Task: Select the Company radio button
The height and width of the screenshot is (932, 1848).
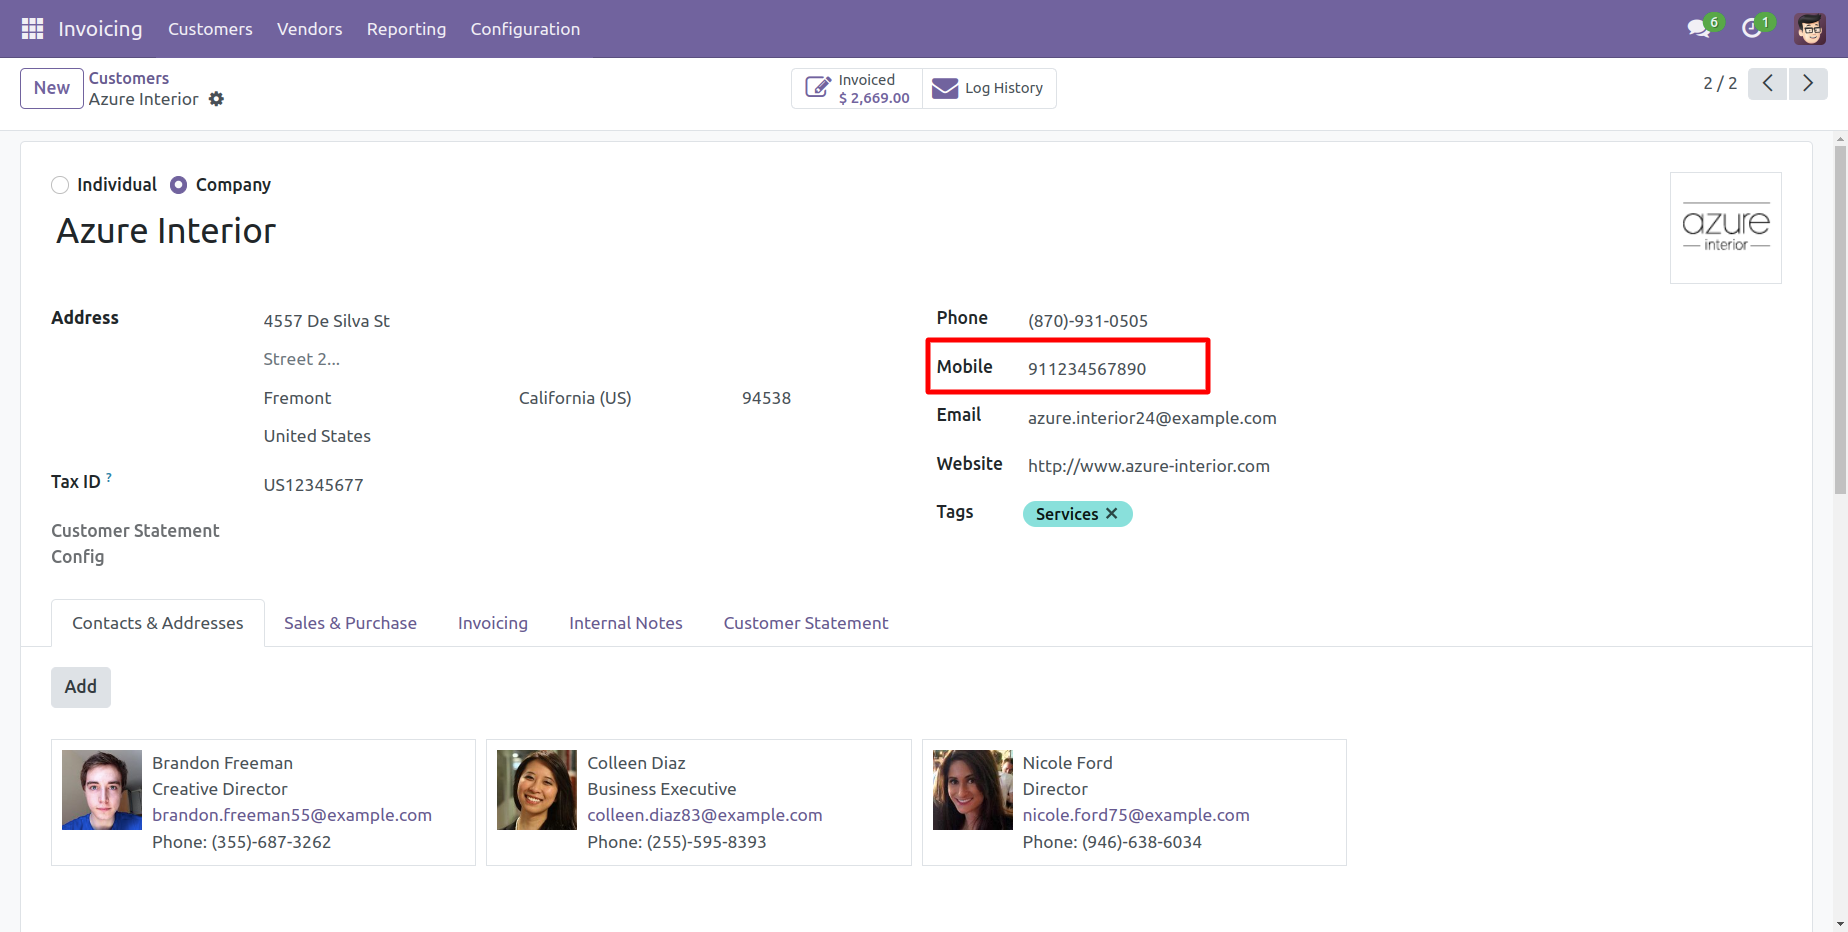Action: point(178,185)
